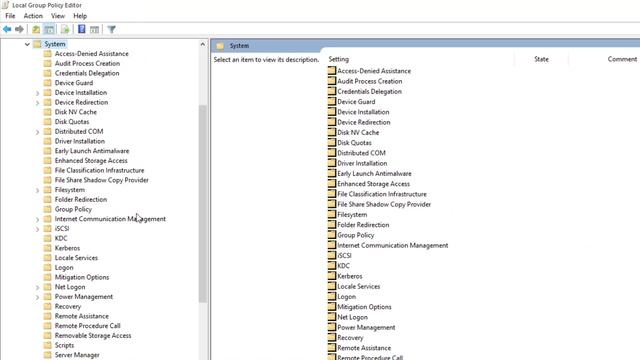
Task: Open the Action menu
Action: tap(33, 16)
